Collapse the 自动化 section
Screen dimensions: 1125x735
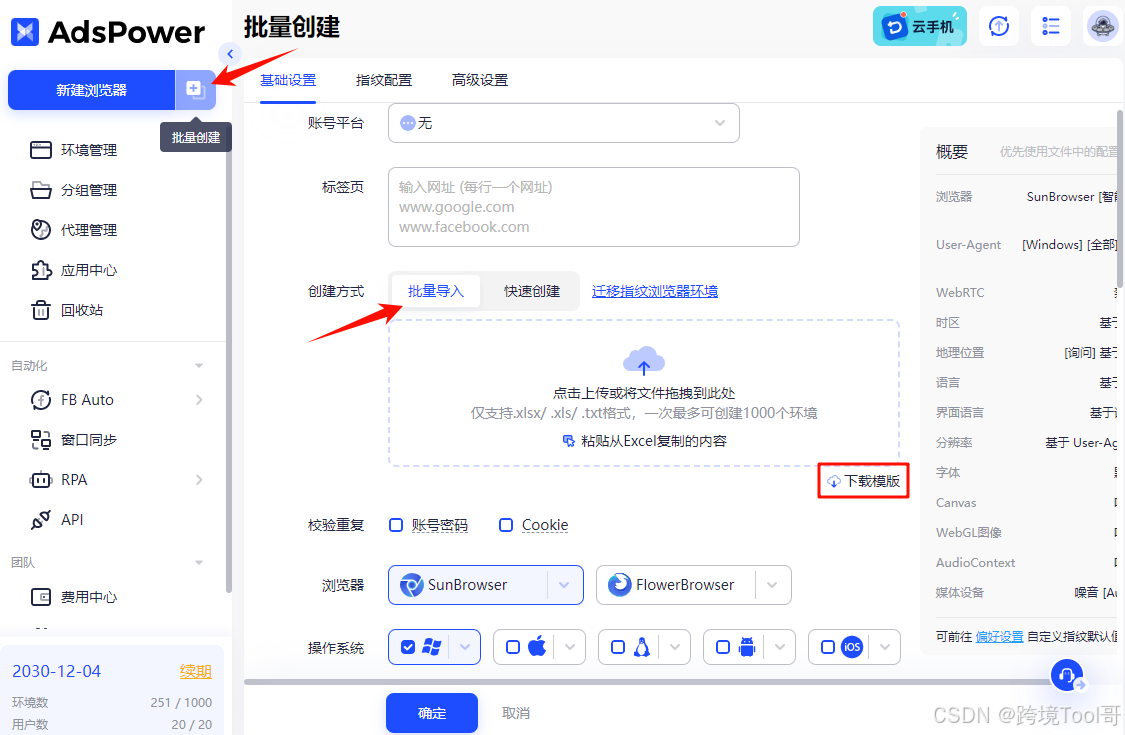[x=199, y=366]
